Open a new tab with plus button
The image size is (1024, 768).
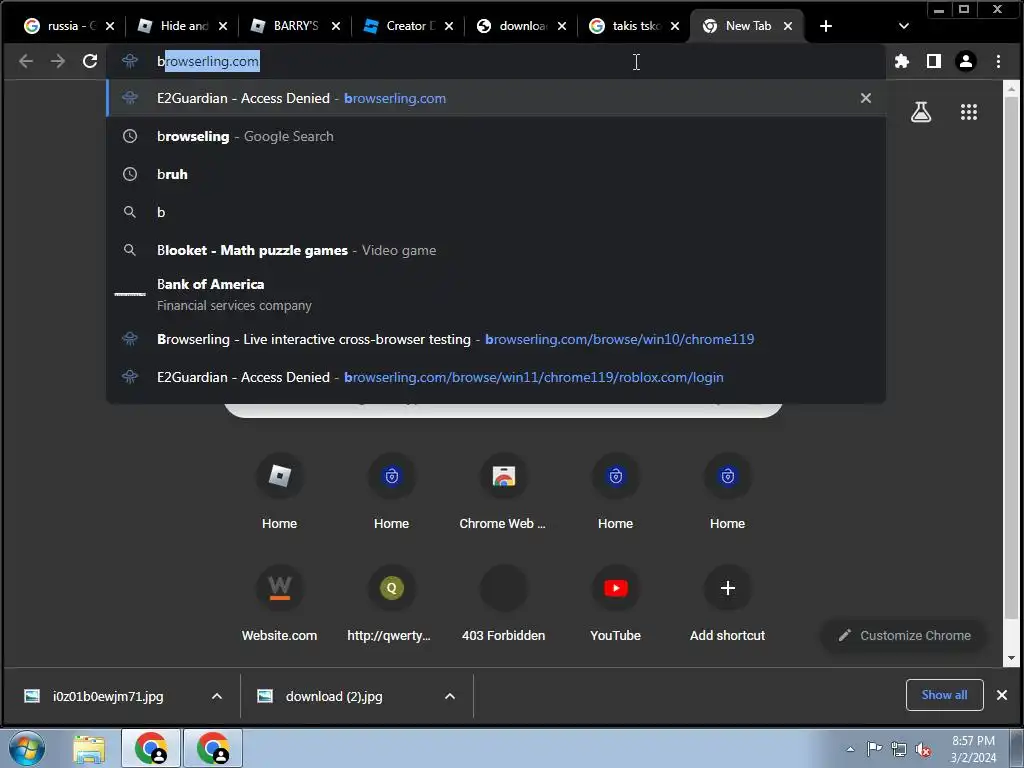pyautogui.click(x=826, y=26)
